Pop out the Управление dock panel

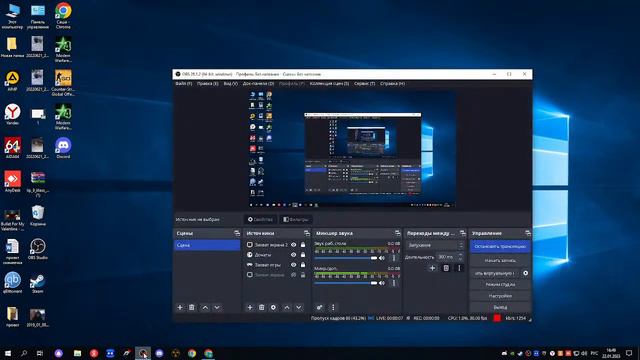click(x=528, y=233)
